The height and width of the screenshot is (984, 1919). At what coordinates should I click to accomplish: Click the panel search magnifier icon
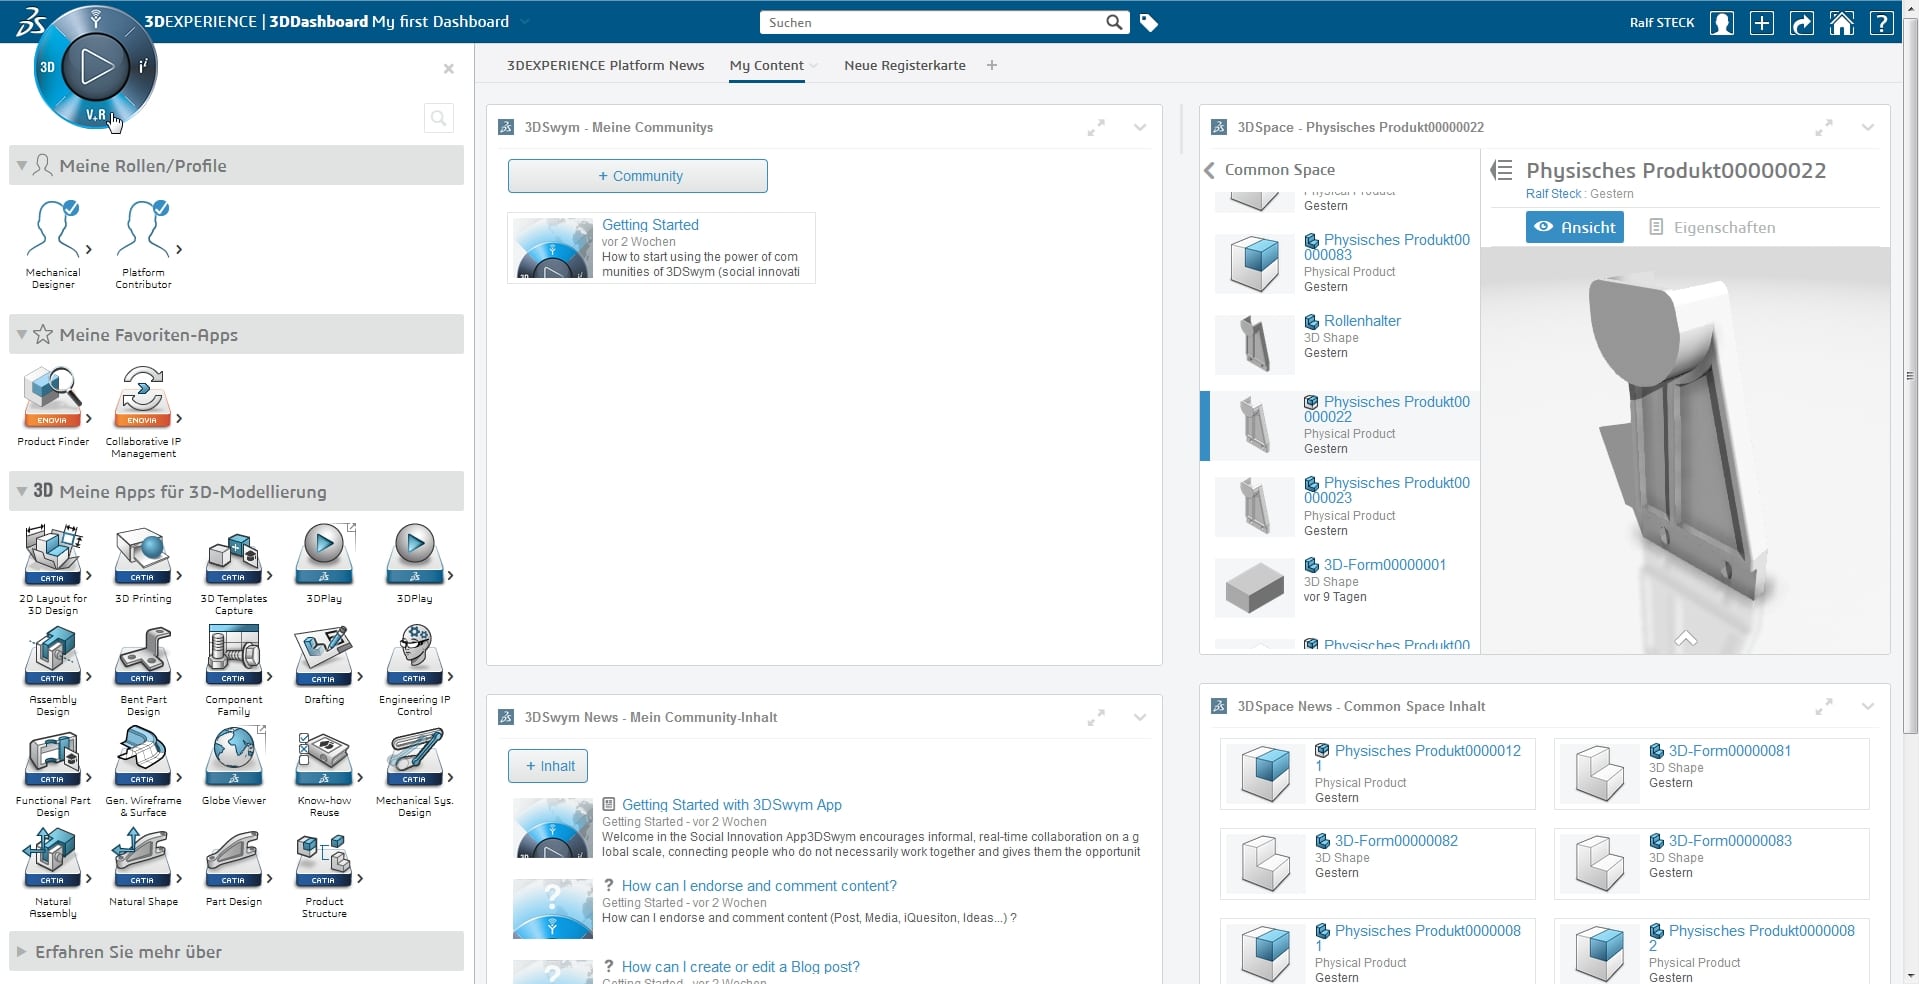click(438, 118)
